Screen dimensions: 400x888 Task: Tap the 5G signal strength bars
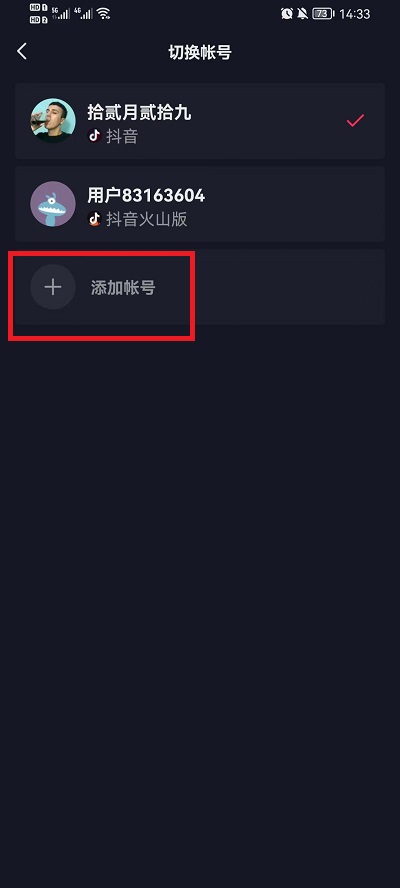coord(61,14)
